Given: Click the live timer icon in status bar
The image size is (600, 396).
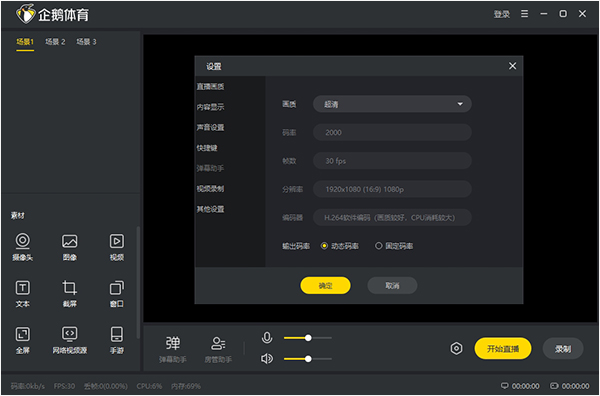Looking at the screenshot, I should pyautogui.click(x=504, y=386).
